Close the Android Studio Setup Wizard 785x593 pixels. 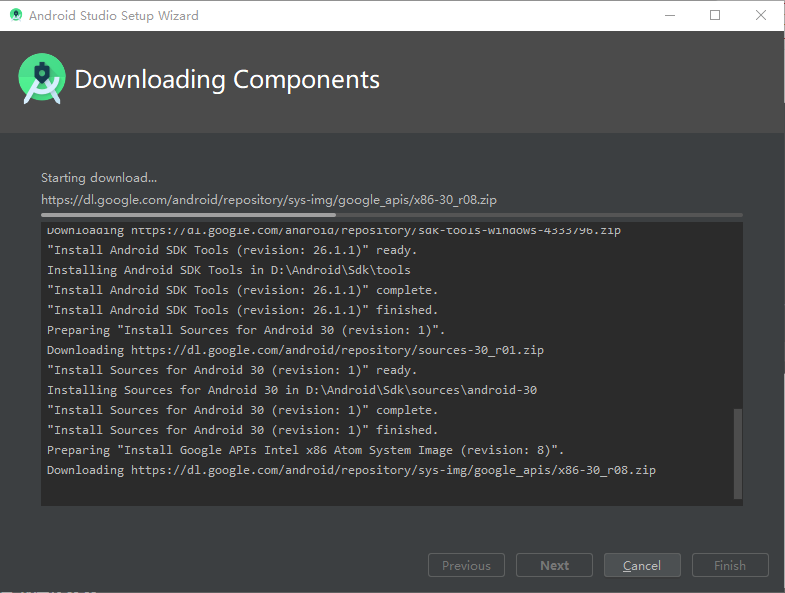[761, 16]
